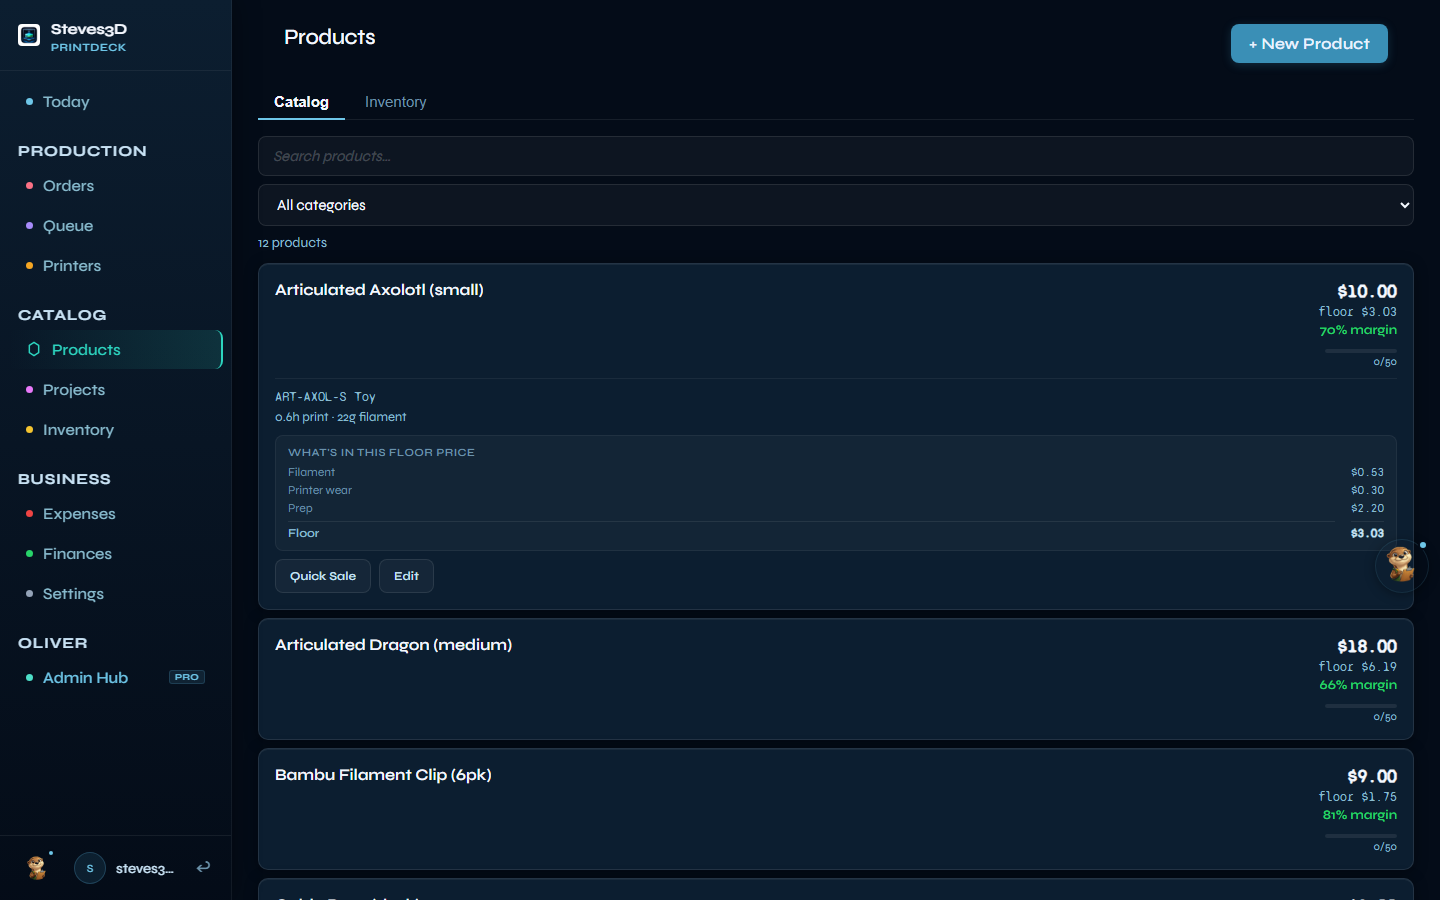The width and height of the screenshot is (1440, 900).
Task: Click the hexagon Products icon in sidebar
Action: click(x=34, y=350)
